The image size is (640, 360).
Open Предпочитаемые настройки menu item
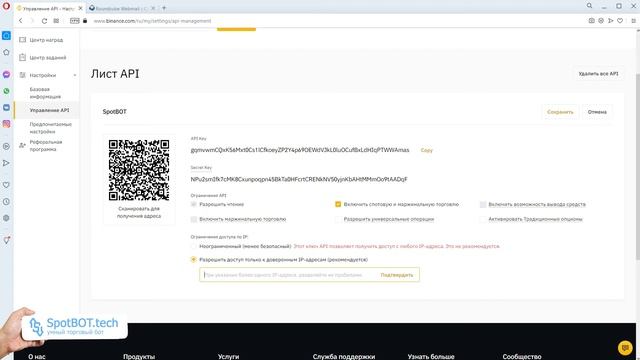tap(50, 128)
